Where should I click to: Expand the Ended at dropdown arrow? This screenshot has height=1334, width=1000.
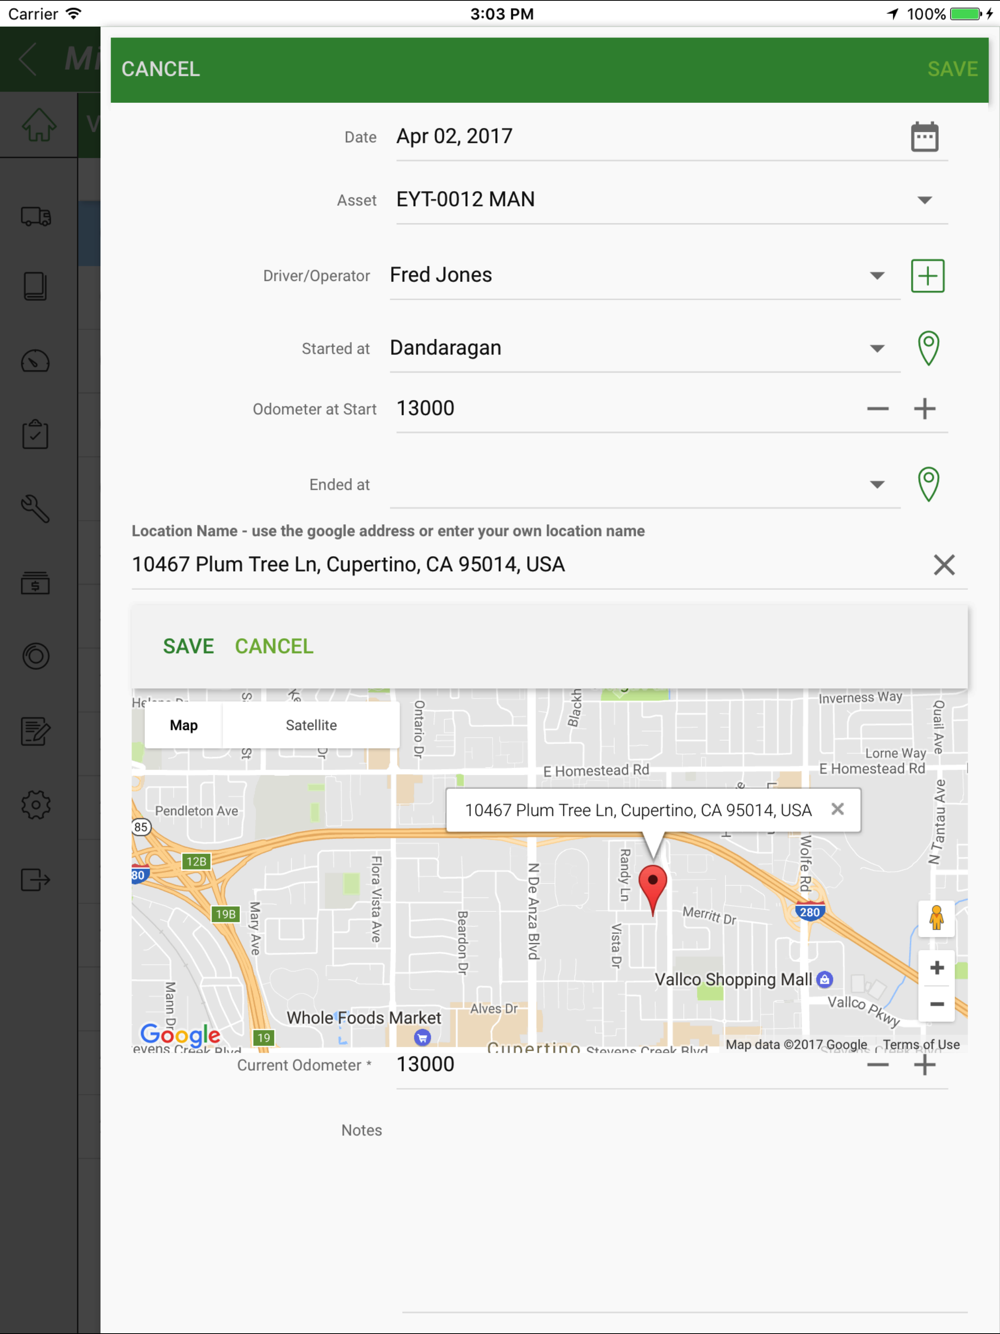coord(877,485)
